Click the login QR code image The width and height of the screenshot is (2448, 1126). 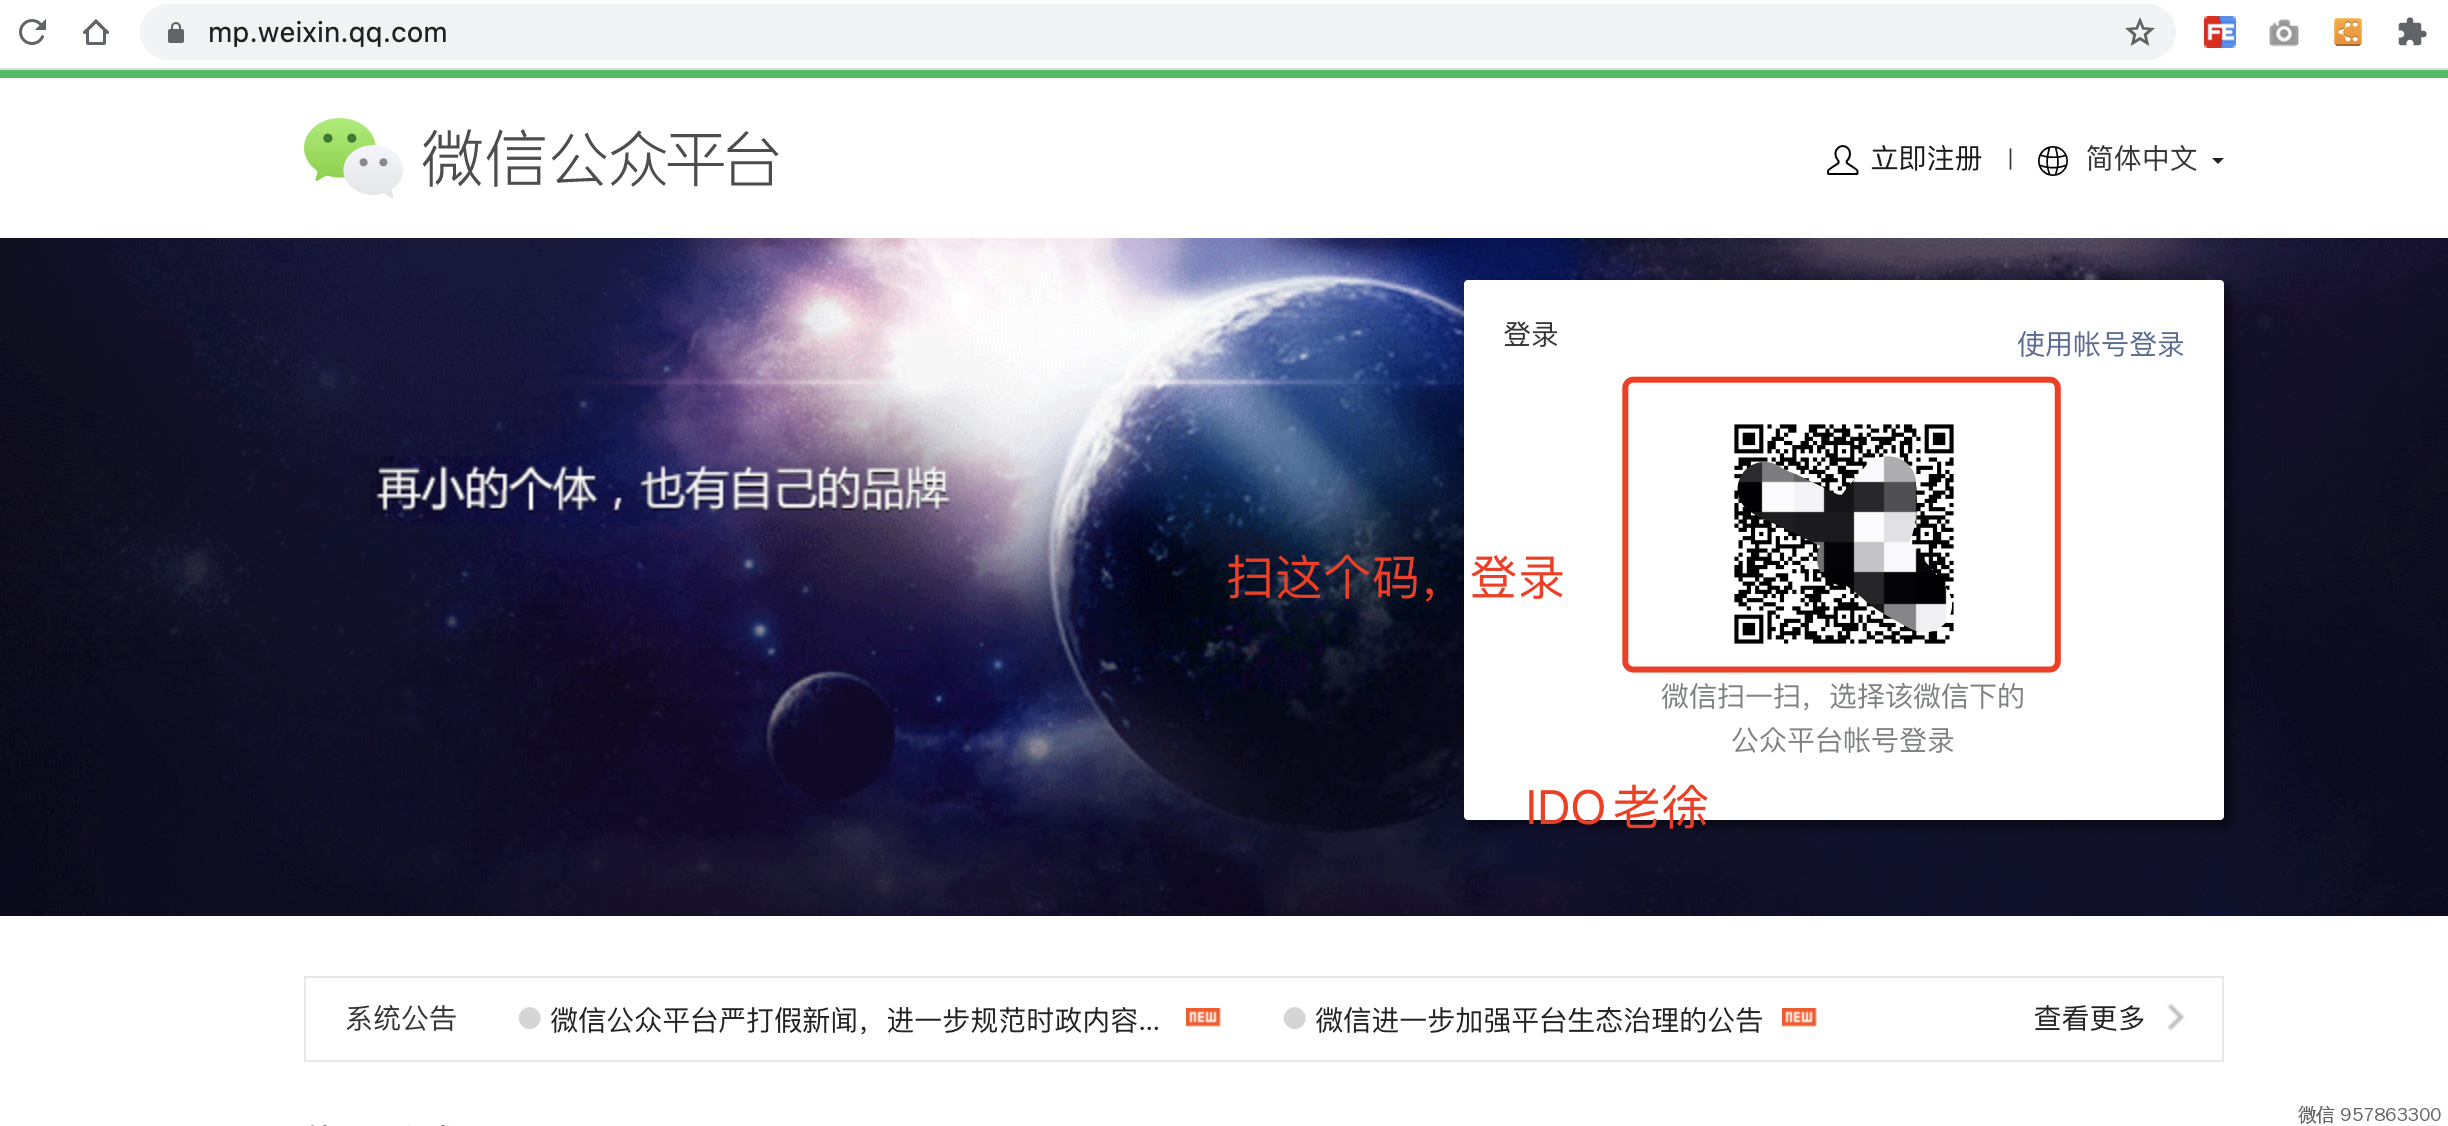point(1842,532)
